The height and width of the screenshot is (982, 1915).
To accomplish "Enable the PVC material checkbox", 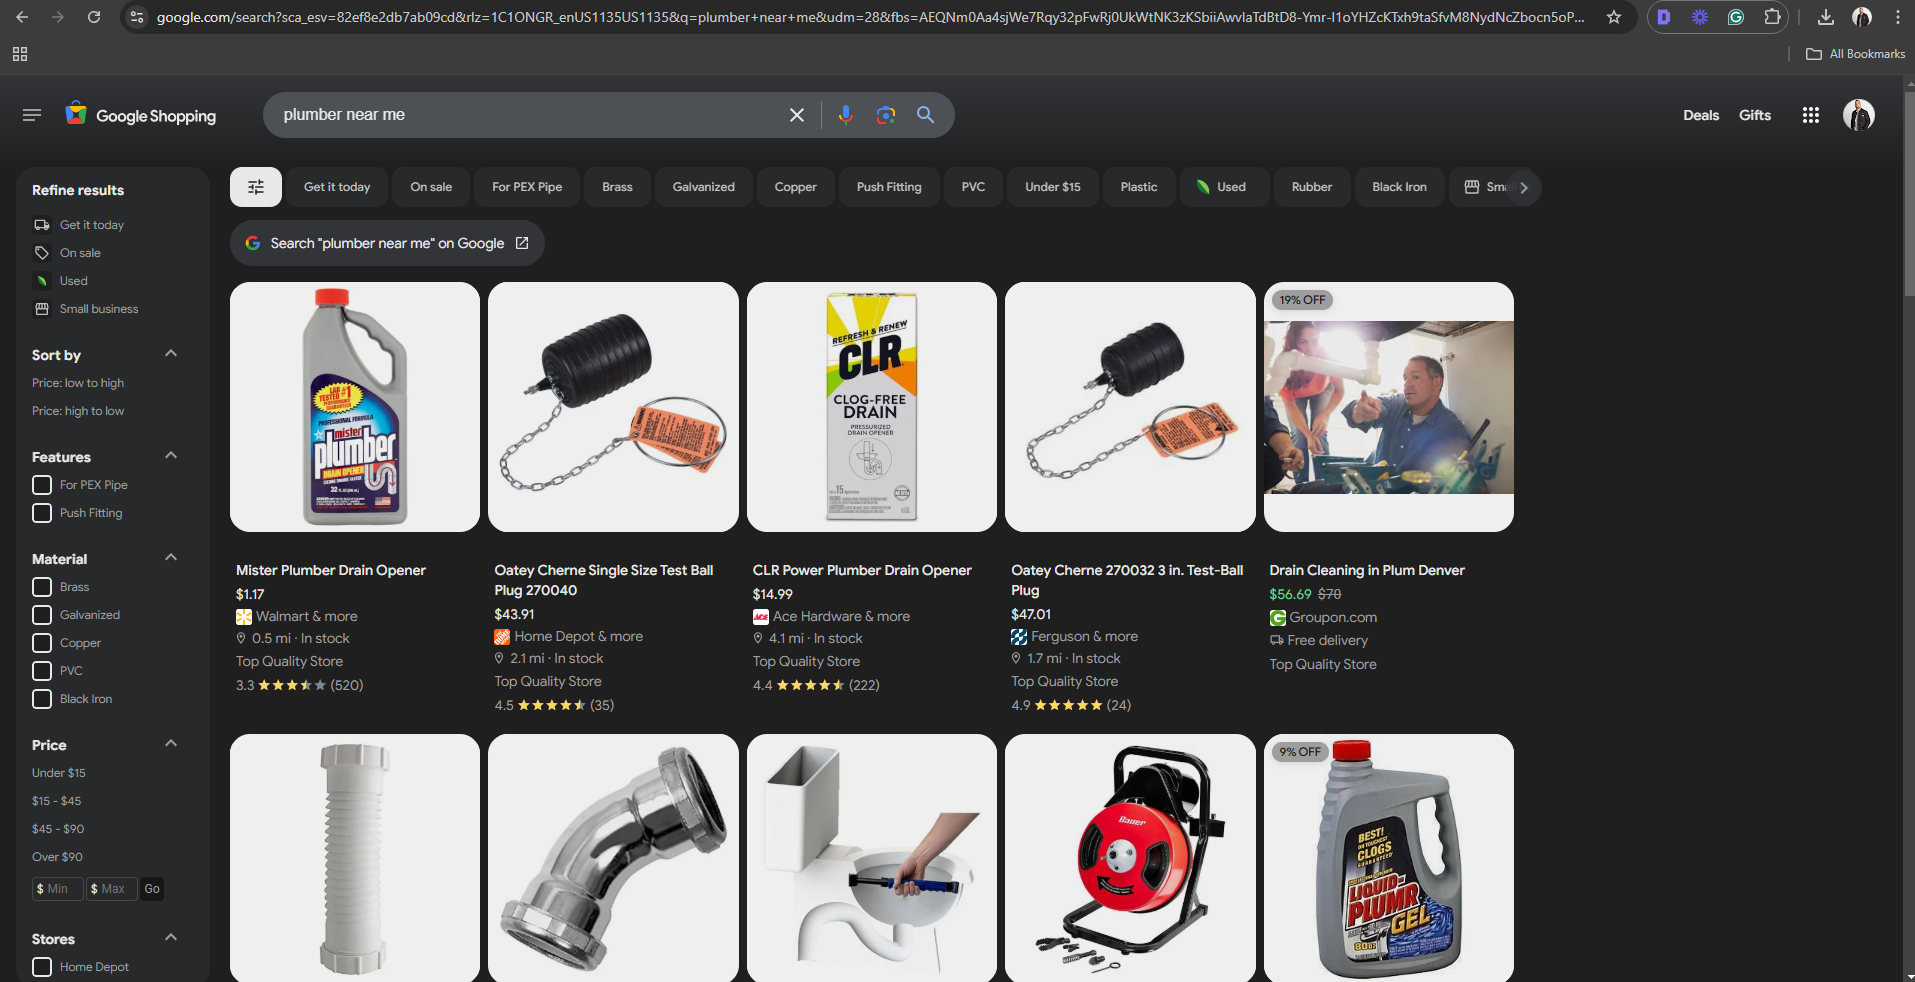I will coord(42,671).
